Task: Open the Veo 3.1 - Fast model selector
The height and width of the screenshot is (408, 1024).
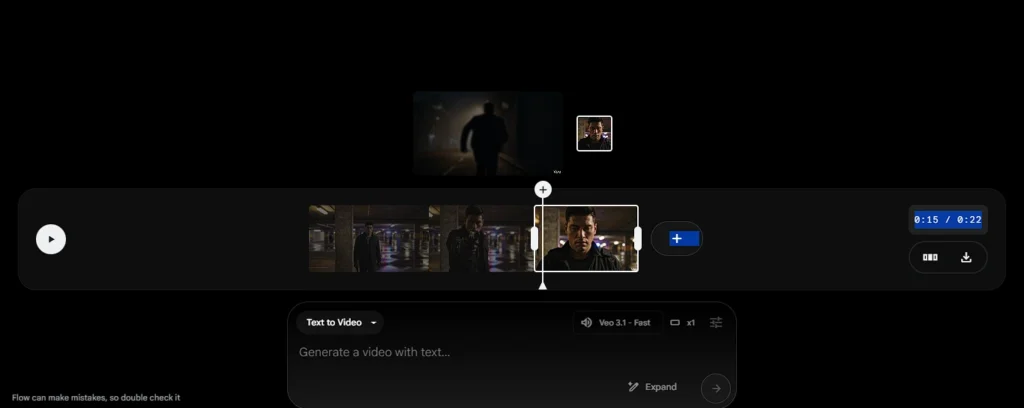Action: tap(617, 322)
